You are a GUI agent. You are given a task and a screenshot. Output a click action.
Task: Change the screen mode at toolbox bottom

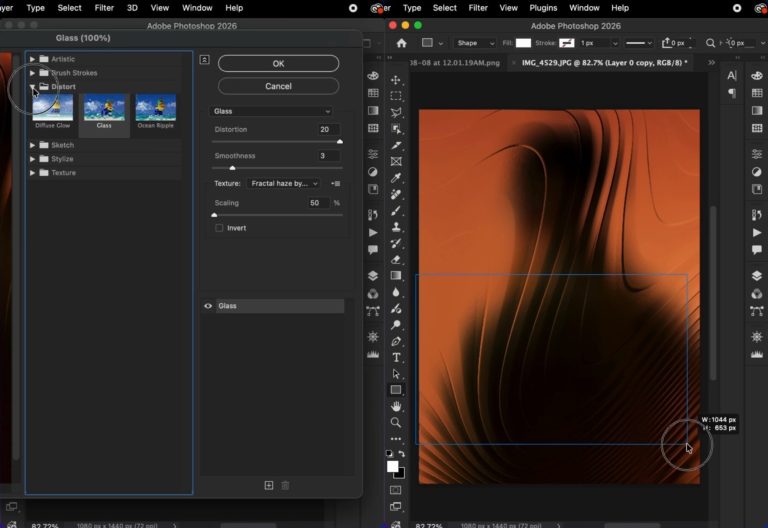396,506
